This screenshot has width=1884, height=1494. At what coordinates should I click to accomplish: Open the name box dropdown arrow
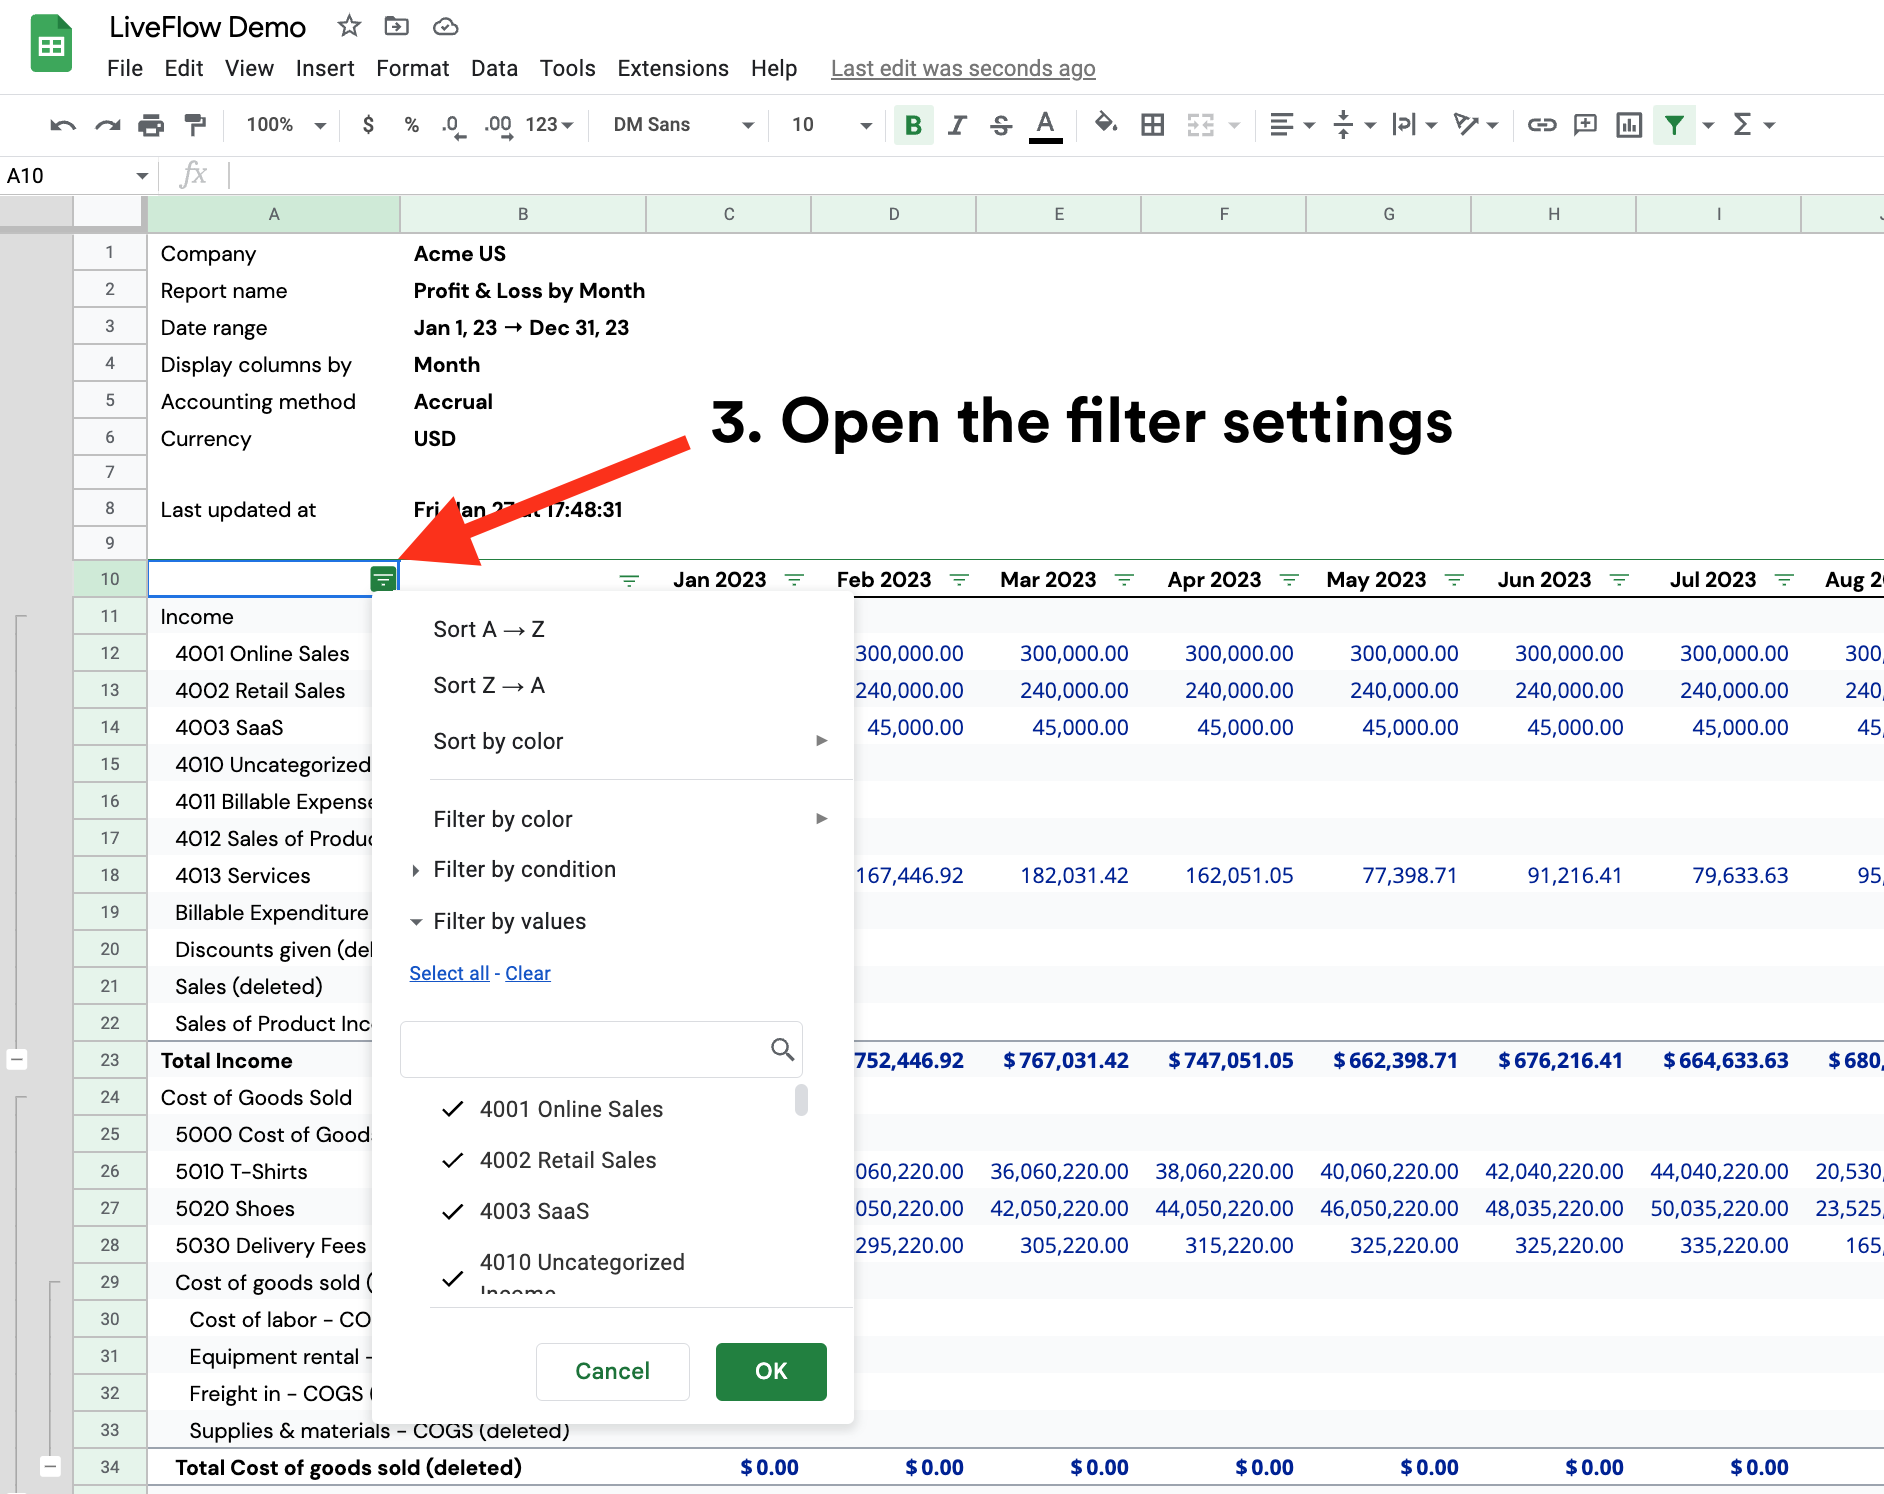coord(142,176)
